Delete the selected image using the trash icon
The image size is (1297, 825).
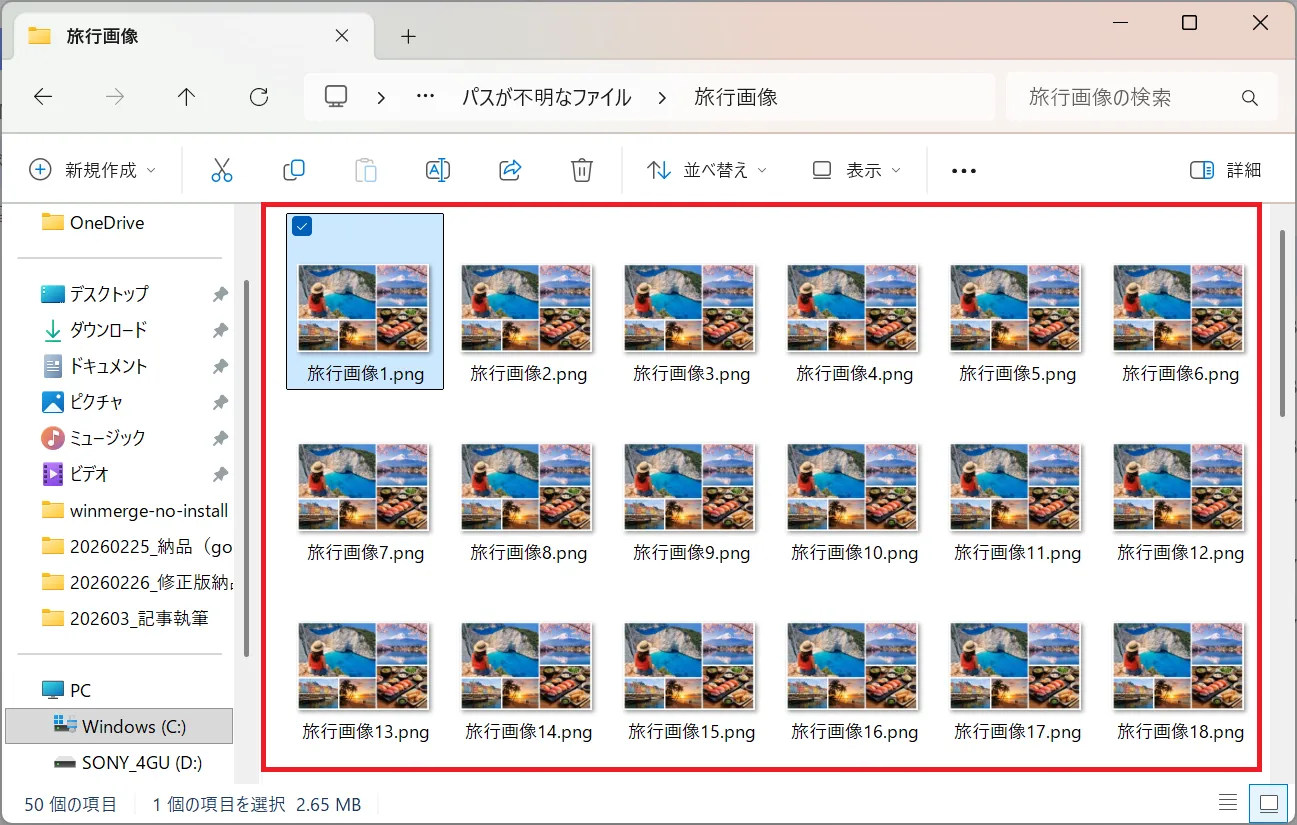(x=582, y=169)
